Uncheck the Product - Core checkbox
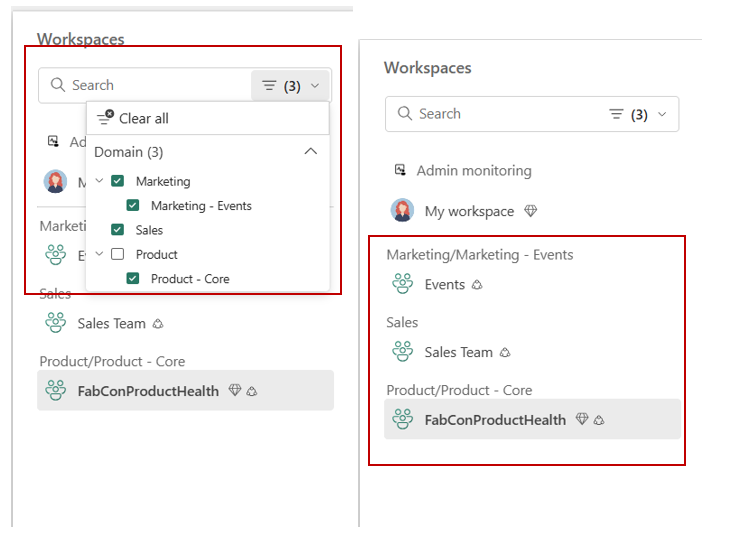 pyautogui.click(x=133, y=278)
